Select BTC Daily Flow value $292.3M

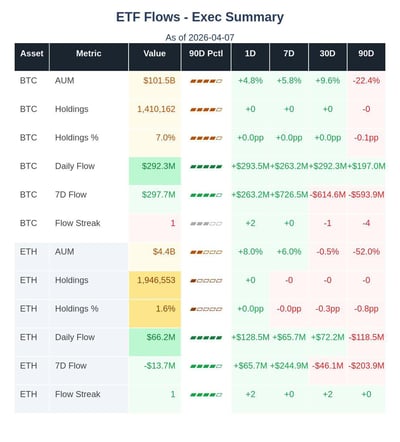[x=159, y=166]
